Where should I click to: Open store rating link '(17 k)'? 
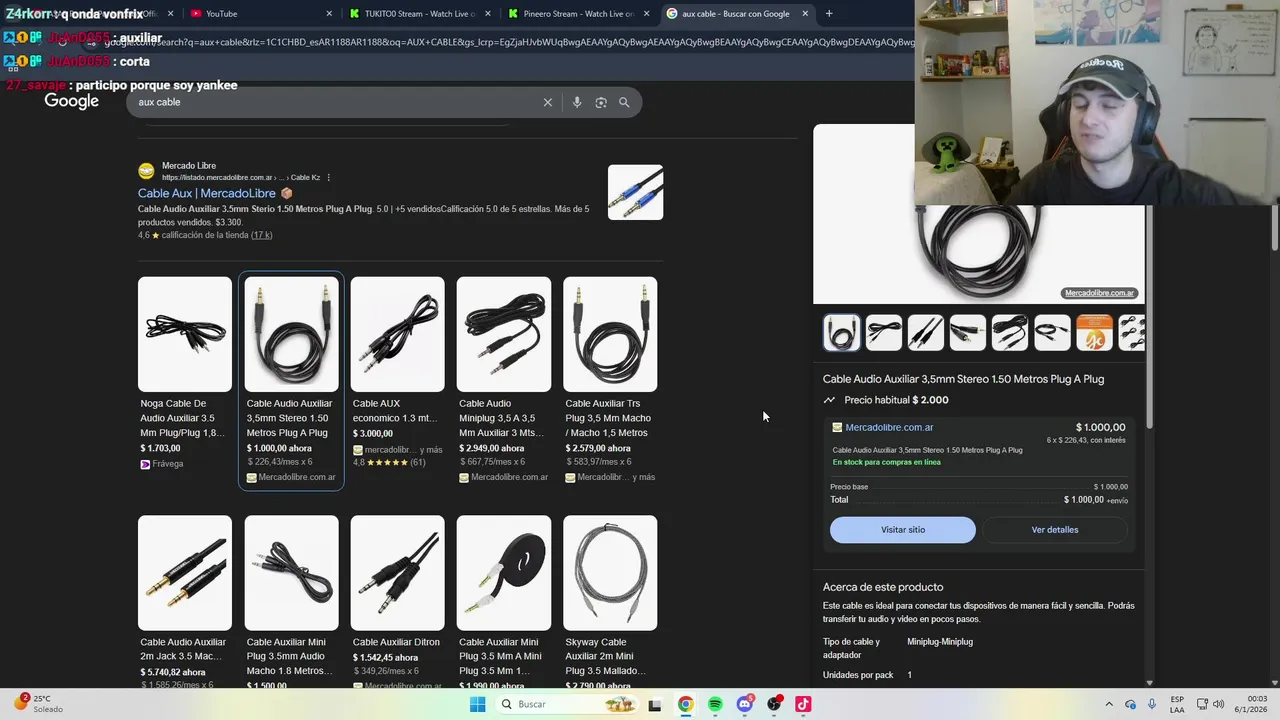[261, 235]
